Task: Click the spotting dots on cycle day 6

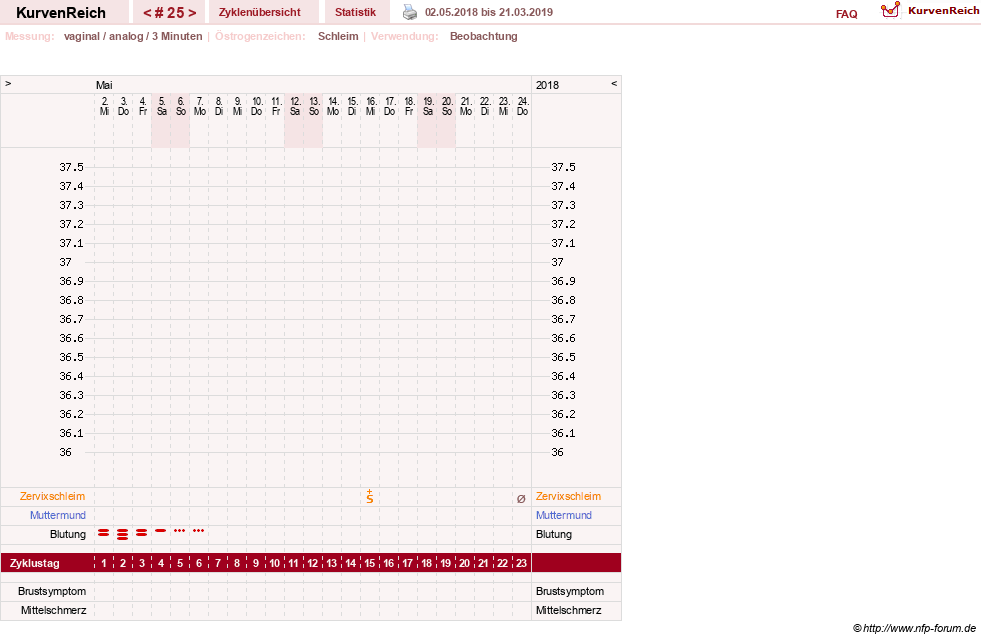Action: 198,531
